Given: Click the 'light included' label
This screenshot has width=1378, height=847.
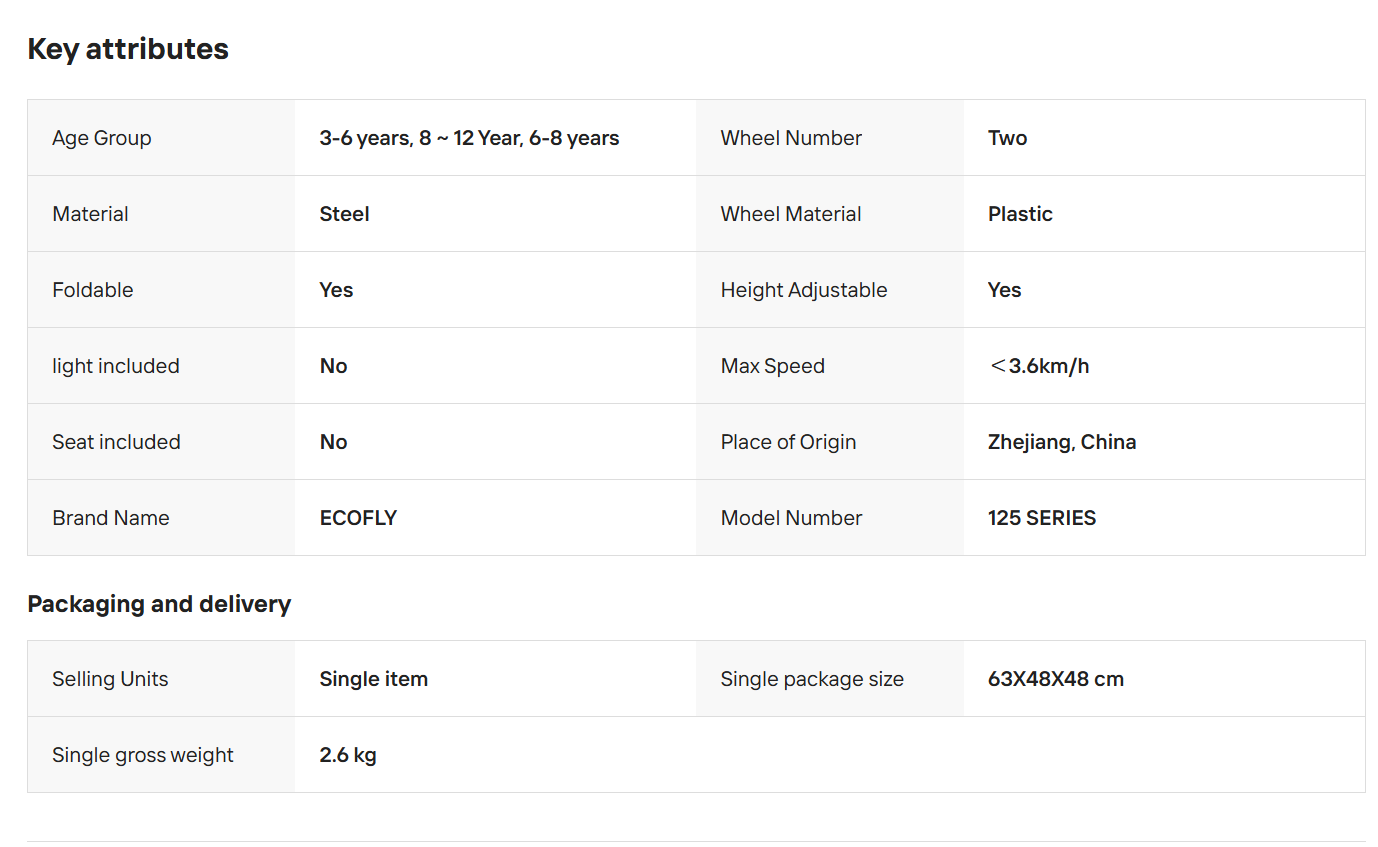Looking at the screenshot, I should pos(116,366).
